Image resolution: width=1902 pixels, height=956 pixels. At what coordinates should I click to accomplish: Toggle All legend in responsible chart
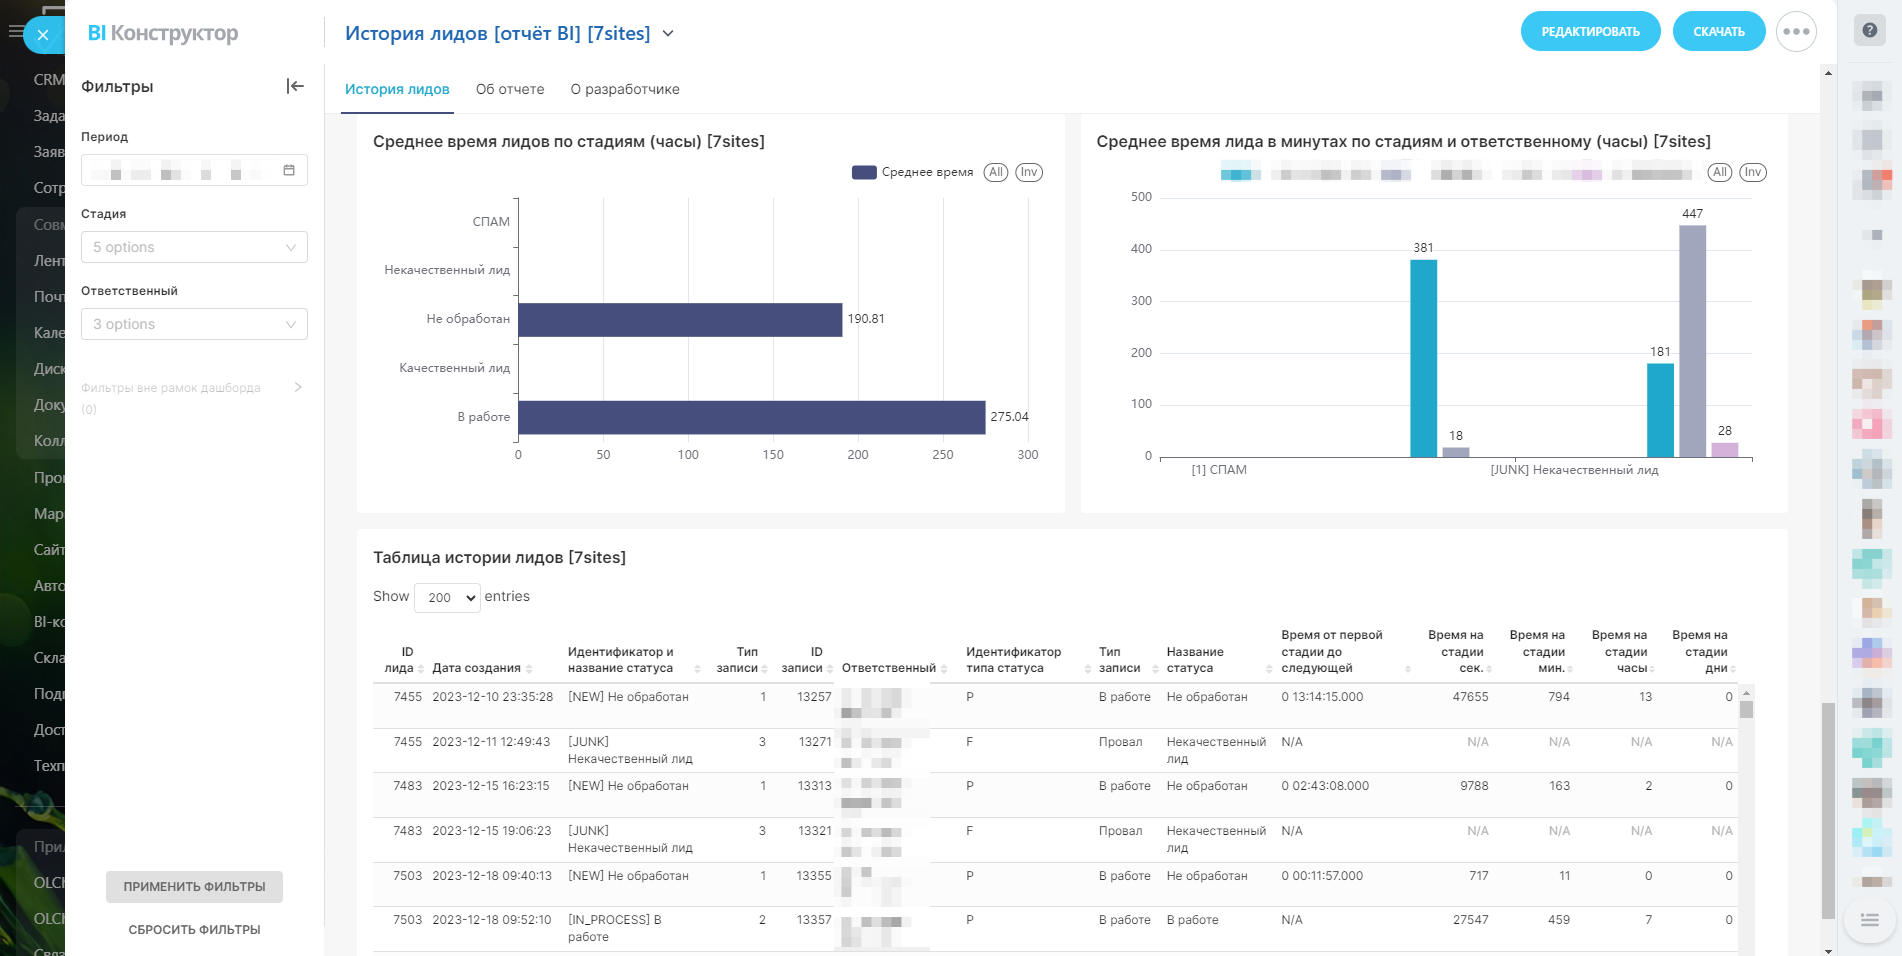click(x=1719, y=172)
